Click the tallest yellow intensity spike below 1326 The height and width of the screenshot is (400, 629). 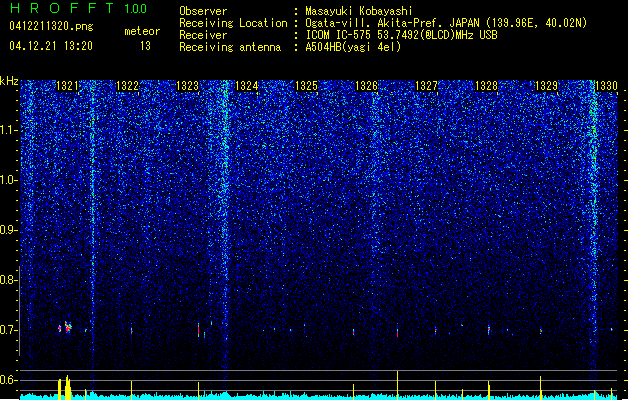tap(398, 385)
